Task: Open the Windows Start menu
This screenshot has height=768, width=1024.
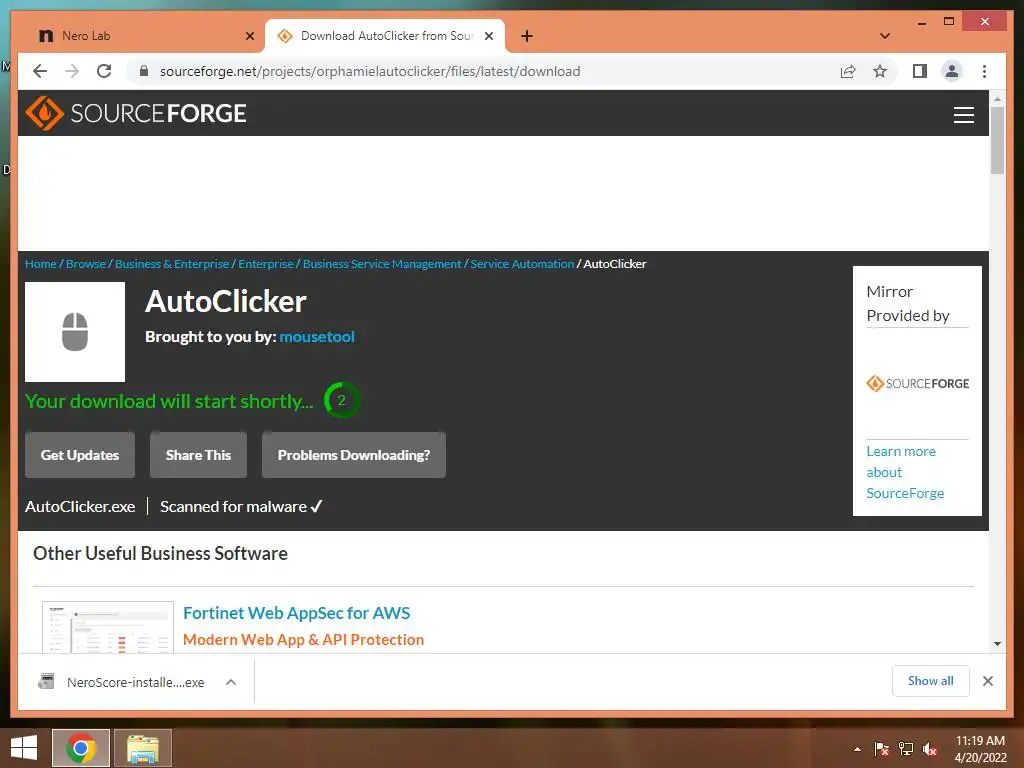Action: pyautogui.click(x=24, y=748)
